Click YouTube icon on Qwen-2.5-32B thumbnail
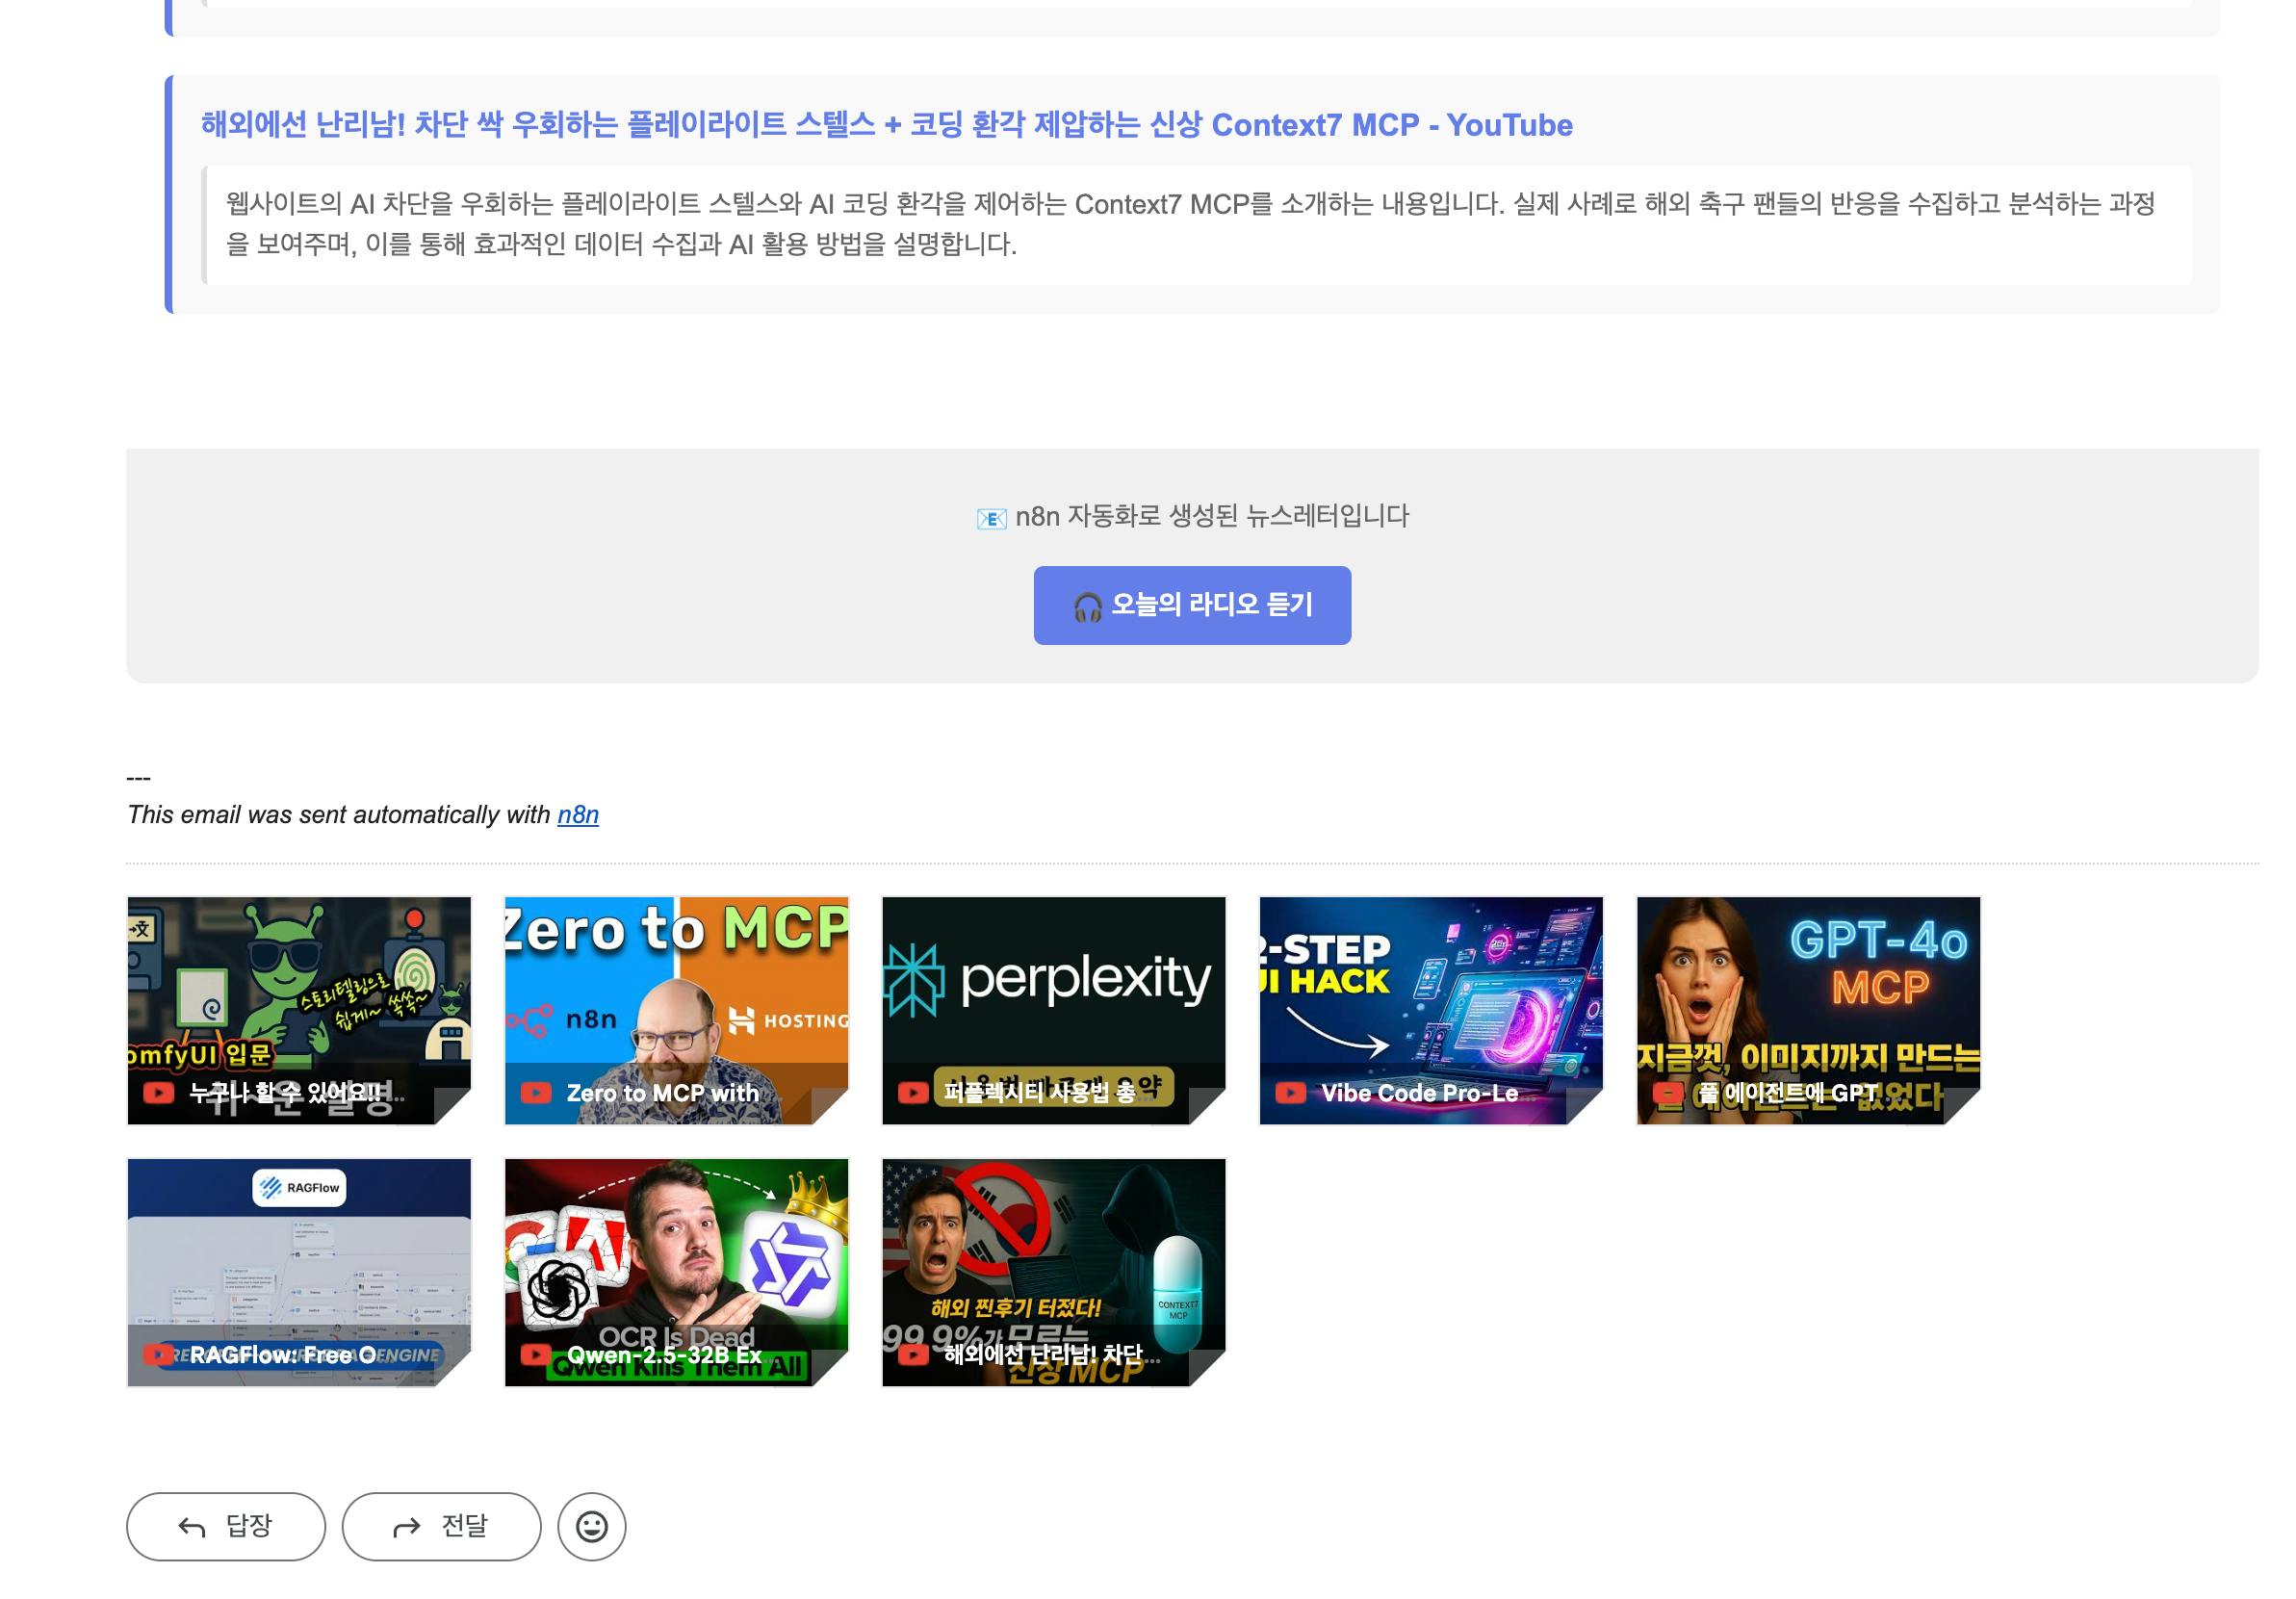 coord(536,1354)
